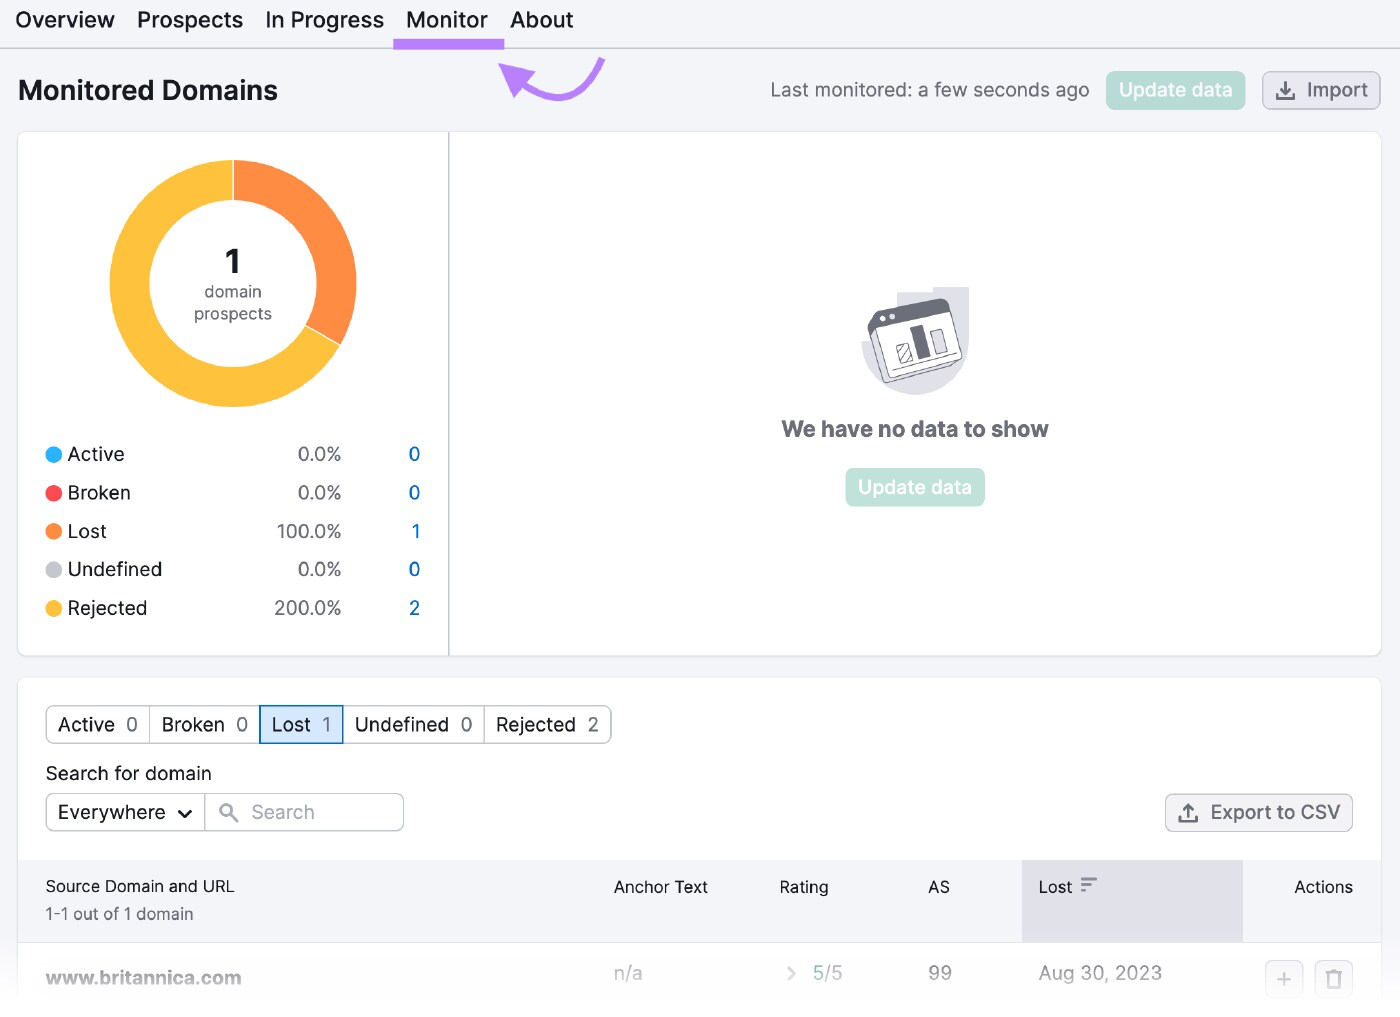Toggle the Undefined 0 filter chip
Image resolution: width=1400 pixels, height=1017 pixels.
coord(413,724)
